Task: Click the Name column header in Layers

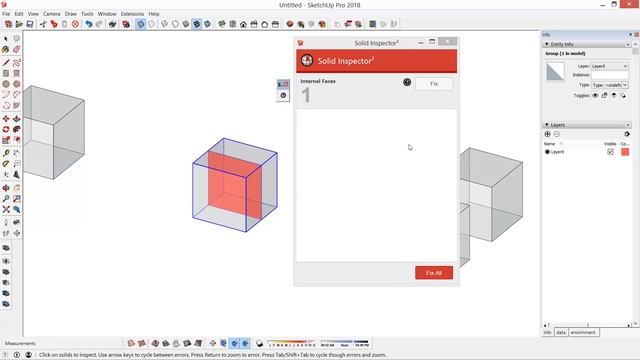Action: [549, 144]
